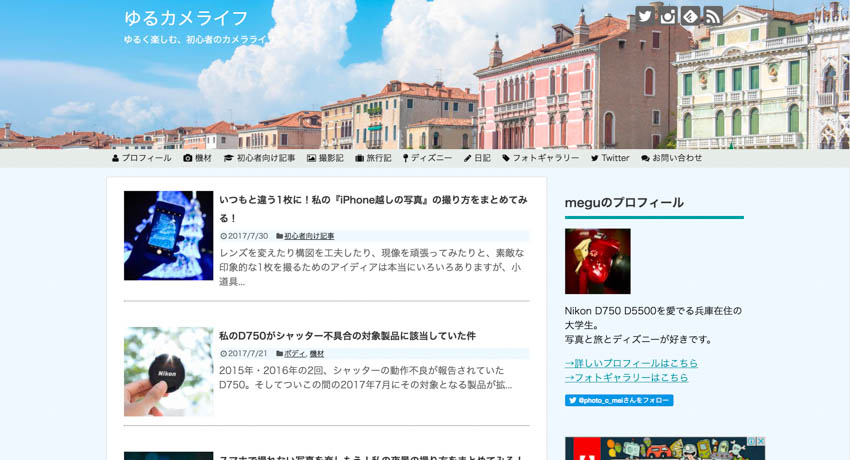The width and height of the screenshot is (850, 460).
Task: Open the 機材 menu item
Action: pyautogui.click(x=197, y=158)
